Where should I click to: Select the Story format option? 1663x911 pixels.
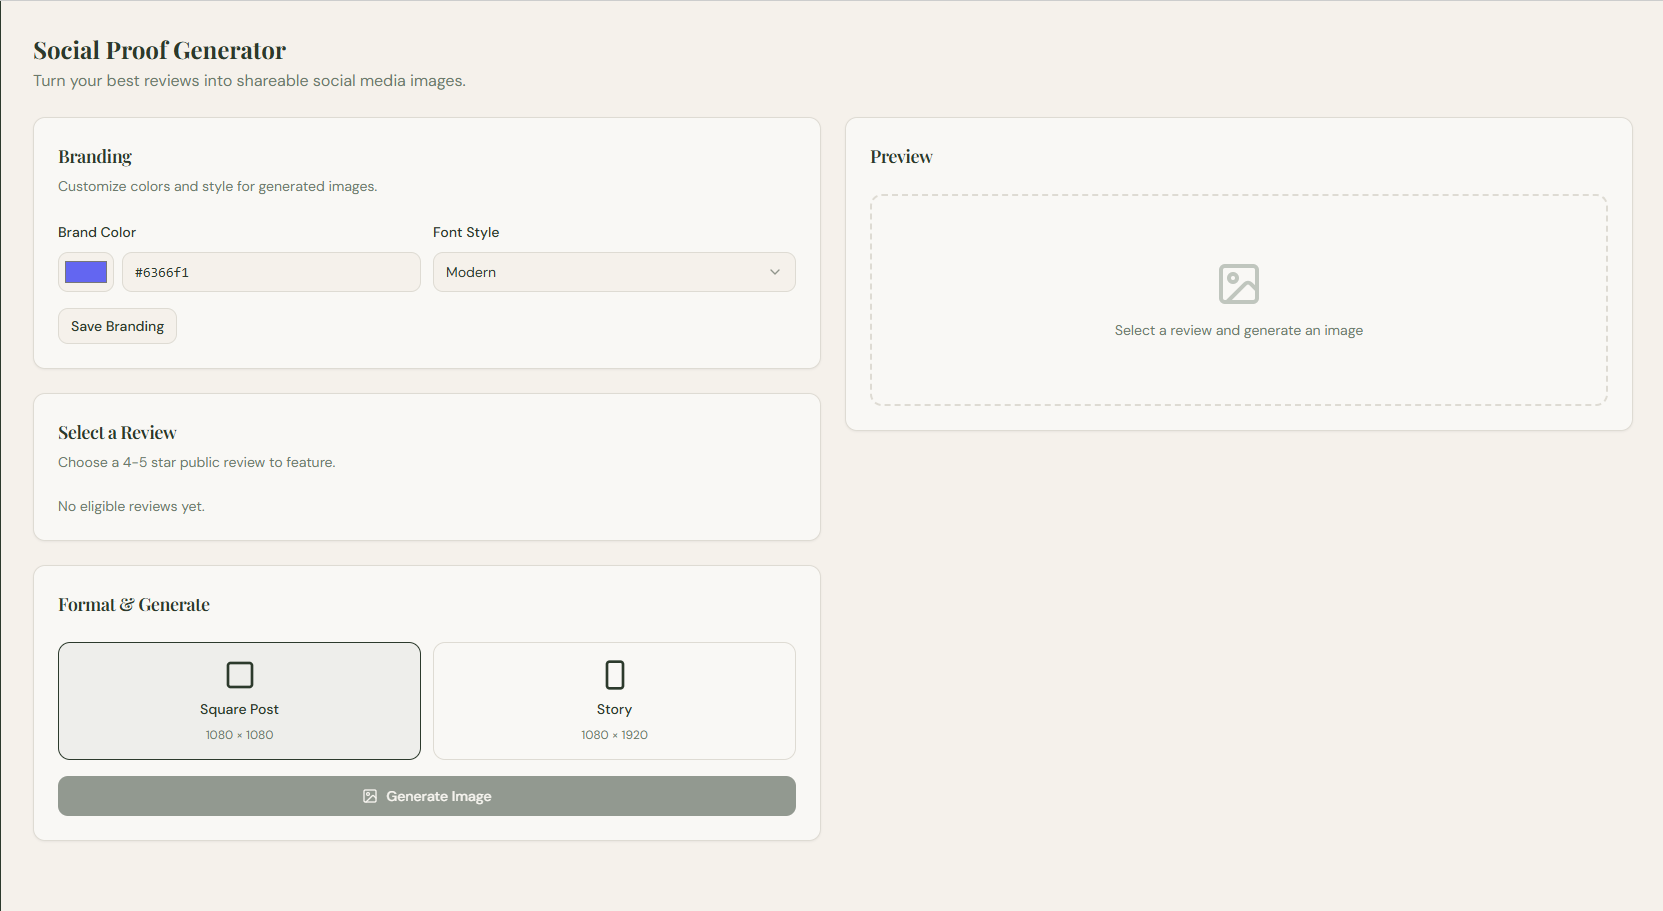tap(614, 701)
